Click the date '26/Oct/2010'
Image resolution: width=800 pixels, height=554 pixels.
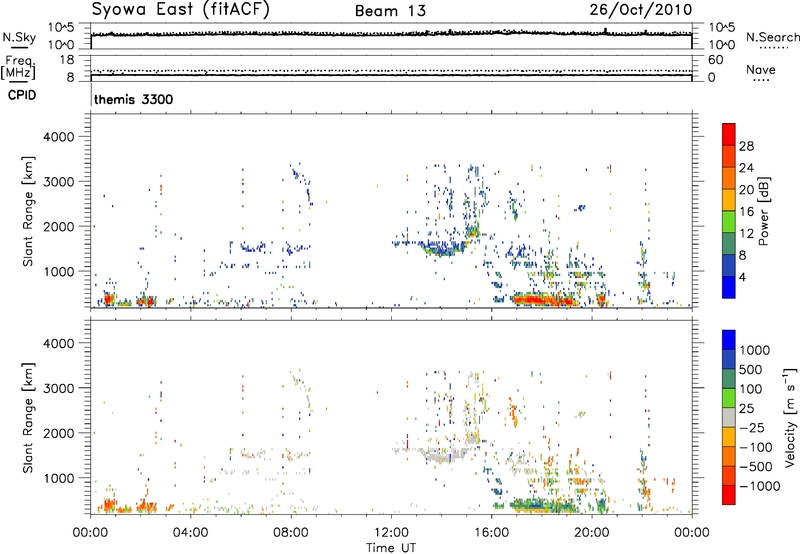[x=641, y=9]
